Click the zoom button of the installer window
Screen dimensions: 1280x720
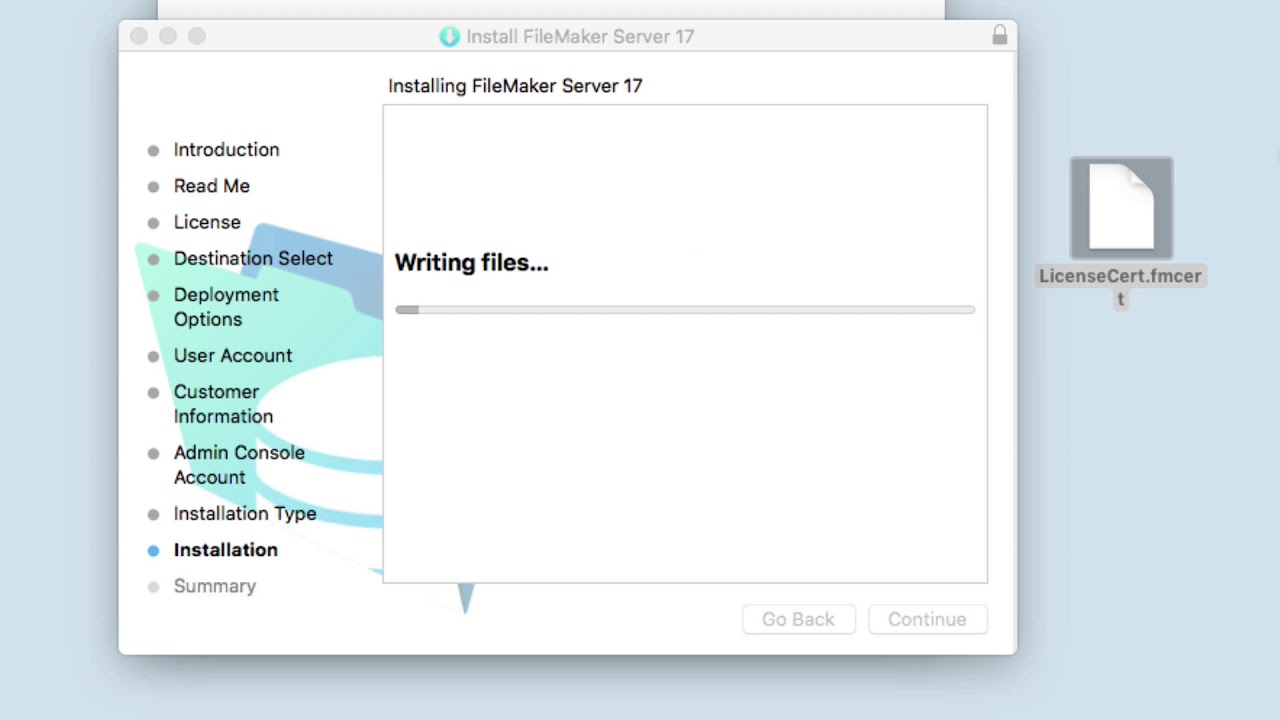197,36
